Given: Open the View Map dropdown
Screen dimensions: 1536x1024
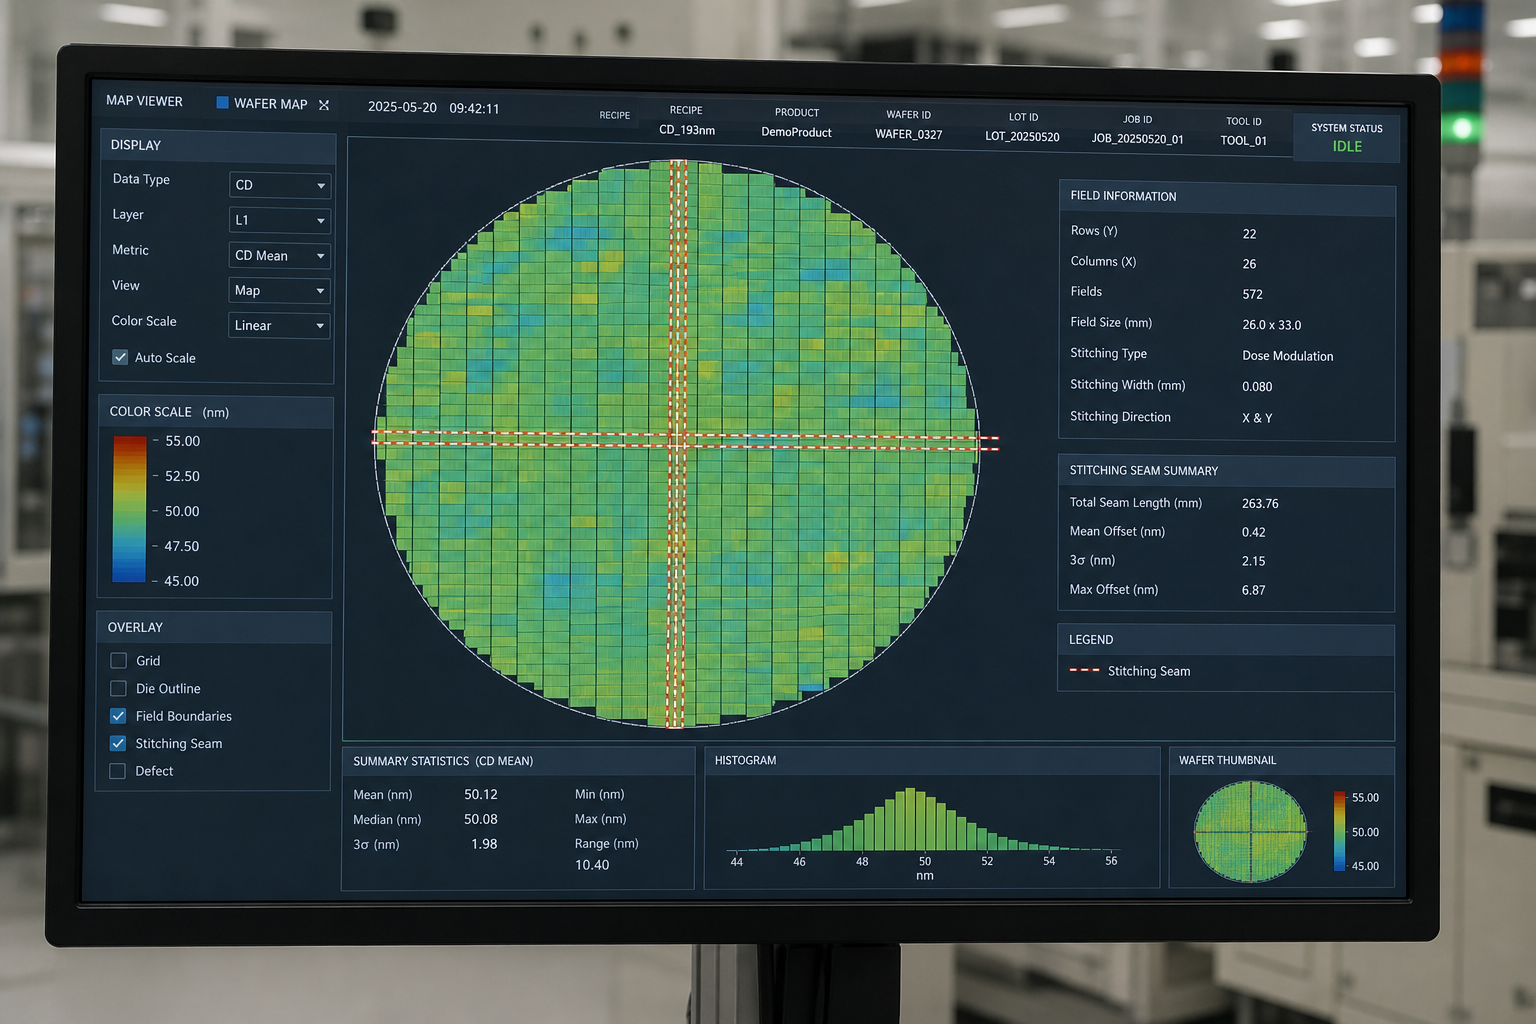Looking at the screenshot, I should tap(280, 290).
